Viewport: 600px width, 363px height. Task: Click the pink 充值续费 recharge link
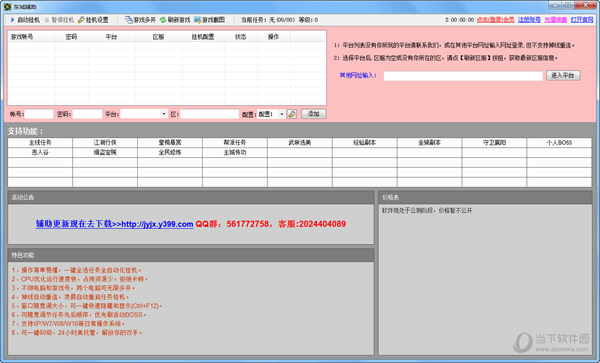pyautogui.click(x=556, y=20)
